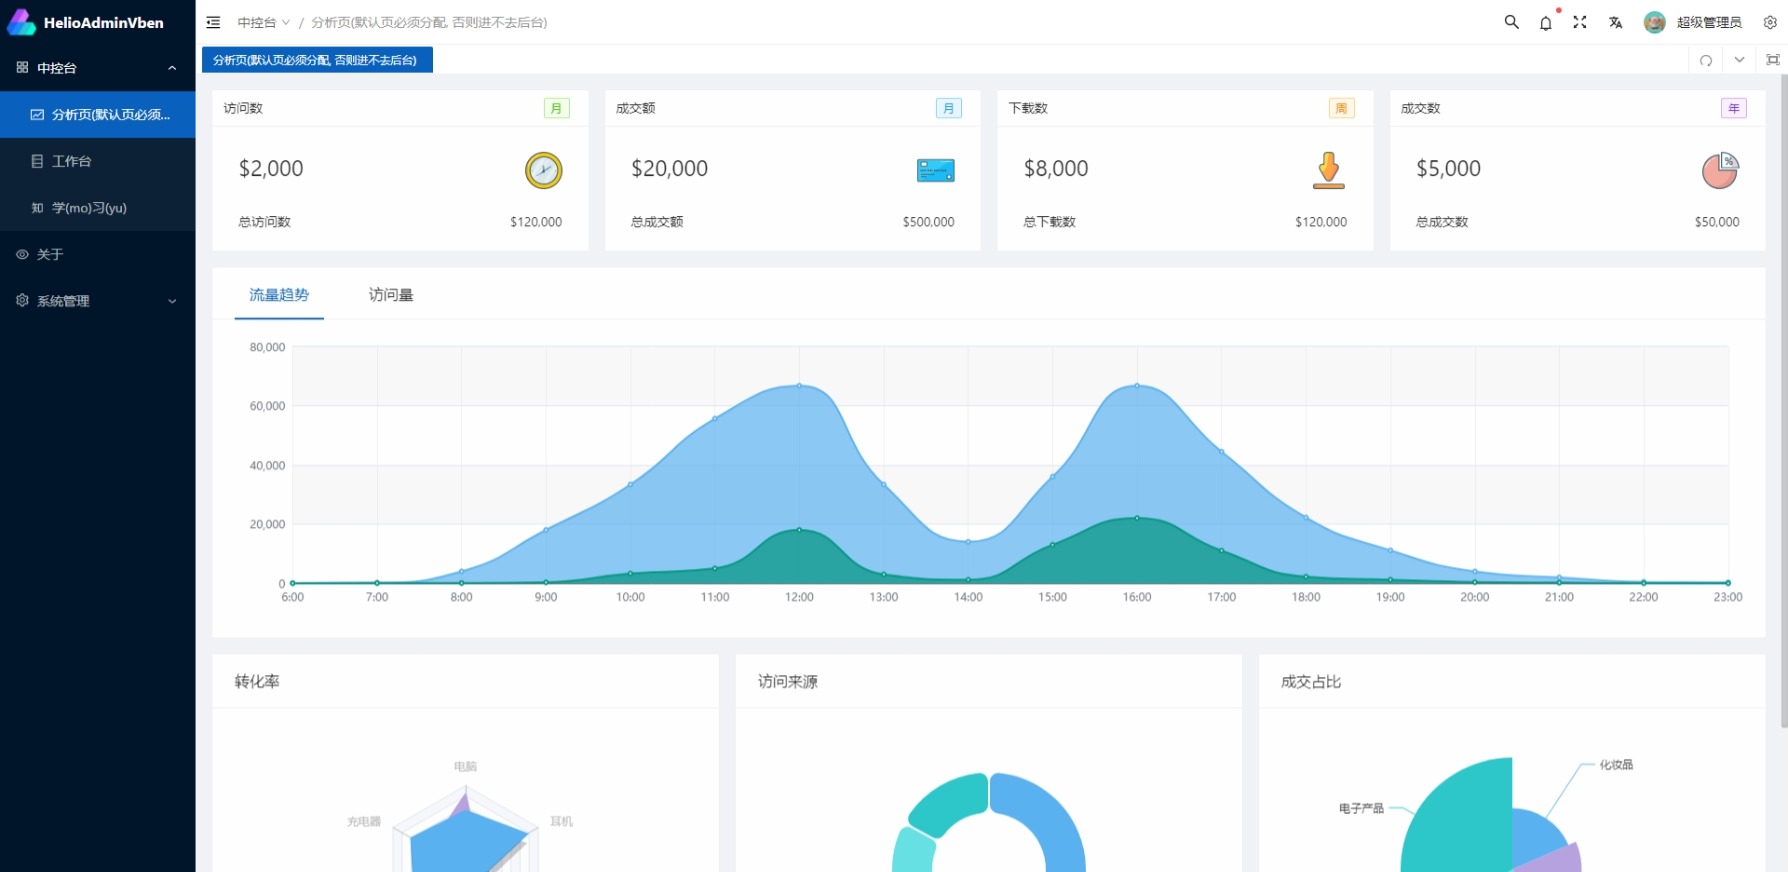1788x872 pixels.
Task: Click the download icon in 下载数 card
Action: 1328,170
